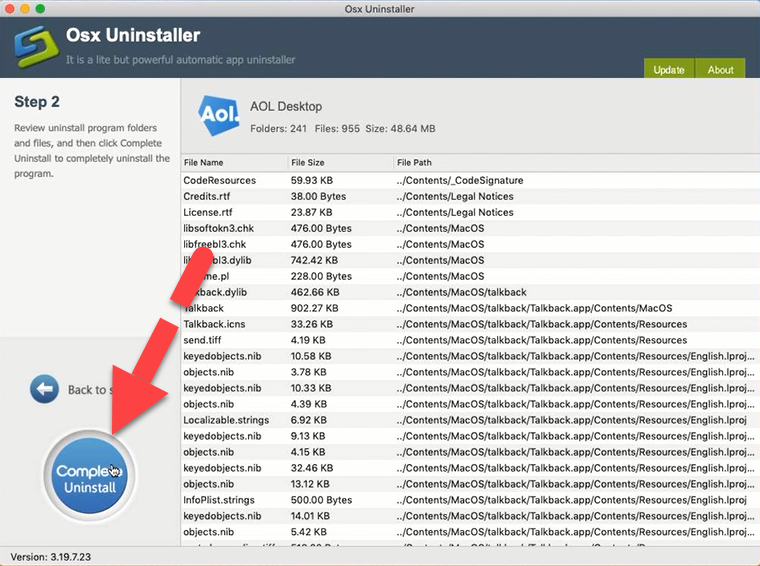Select the Talkback.icns file row
Viewport: 760px width, 566px height.
click(470, 324)
